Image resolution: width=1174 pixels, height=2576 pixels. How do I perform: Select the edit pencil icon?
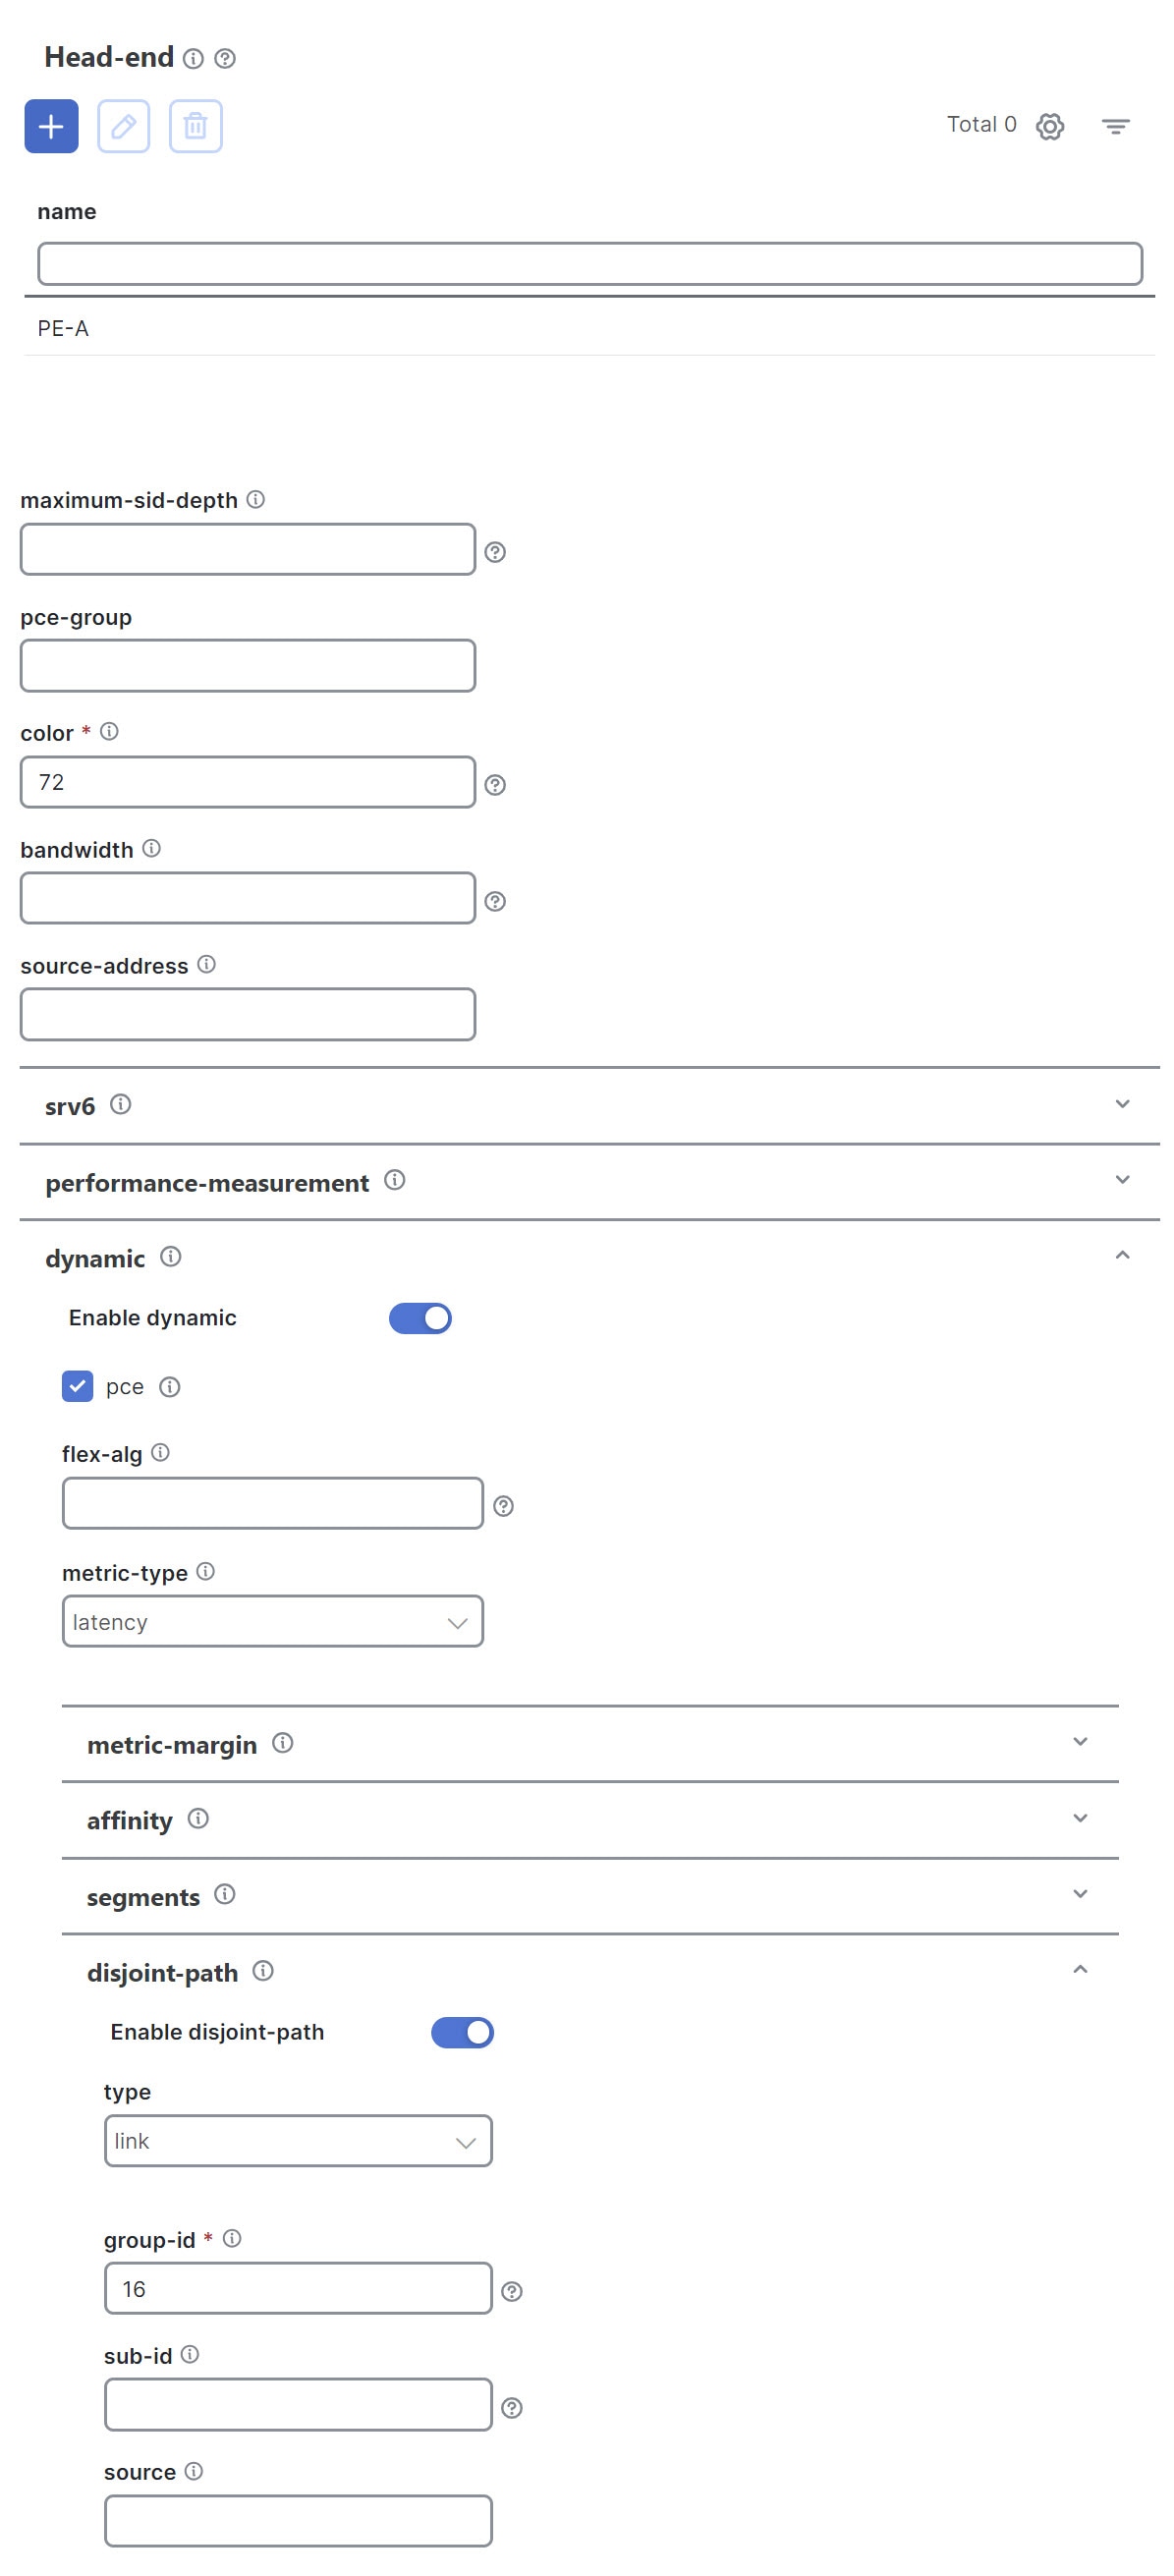(x=124, y=126)
